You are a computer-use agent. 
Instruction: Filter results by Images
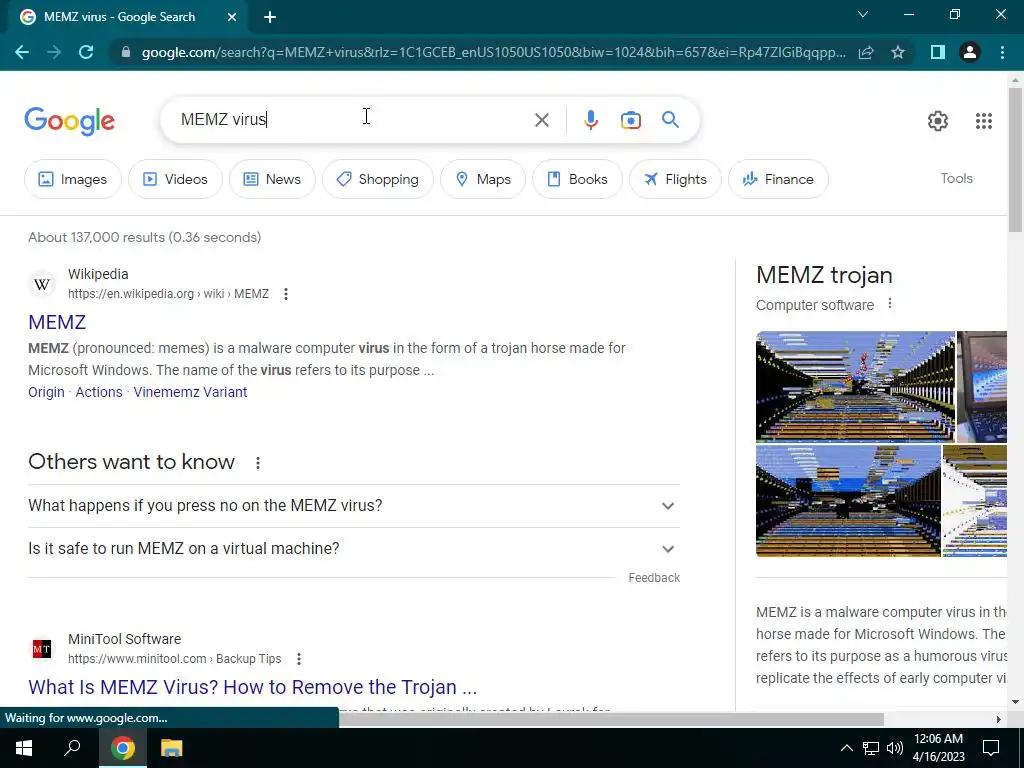click(x=72, y=179)
